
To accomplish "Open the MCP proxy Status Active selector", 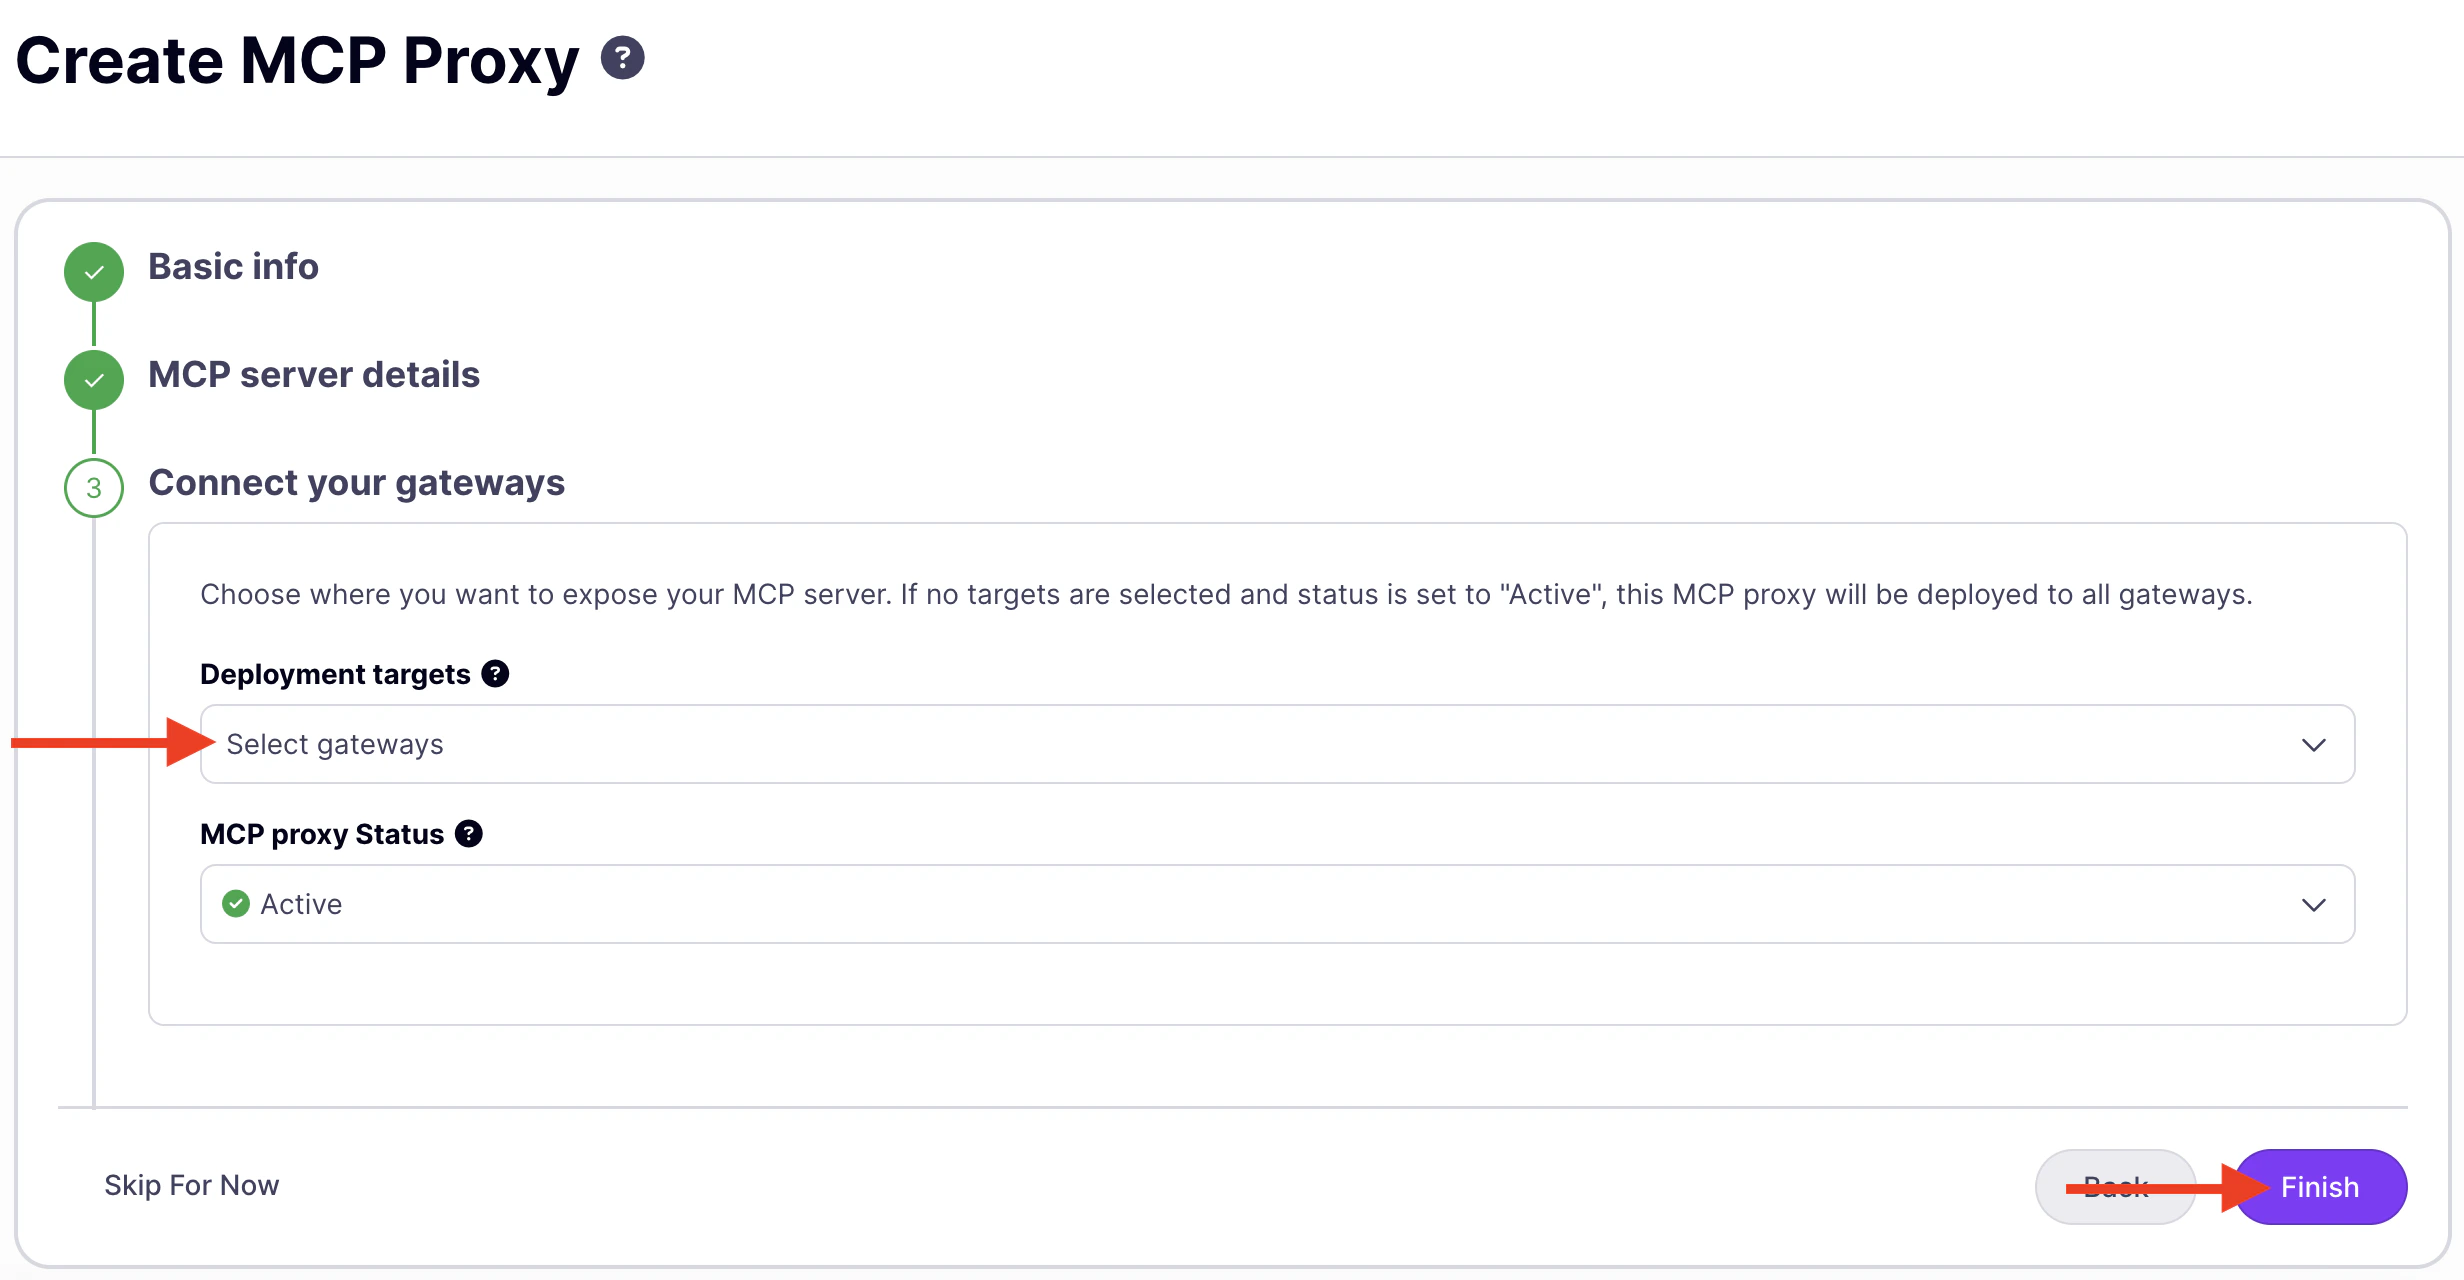I will pos(1277,904).
